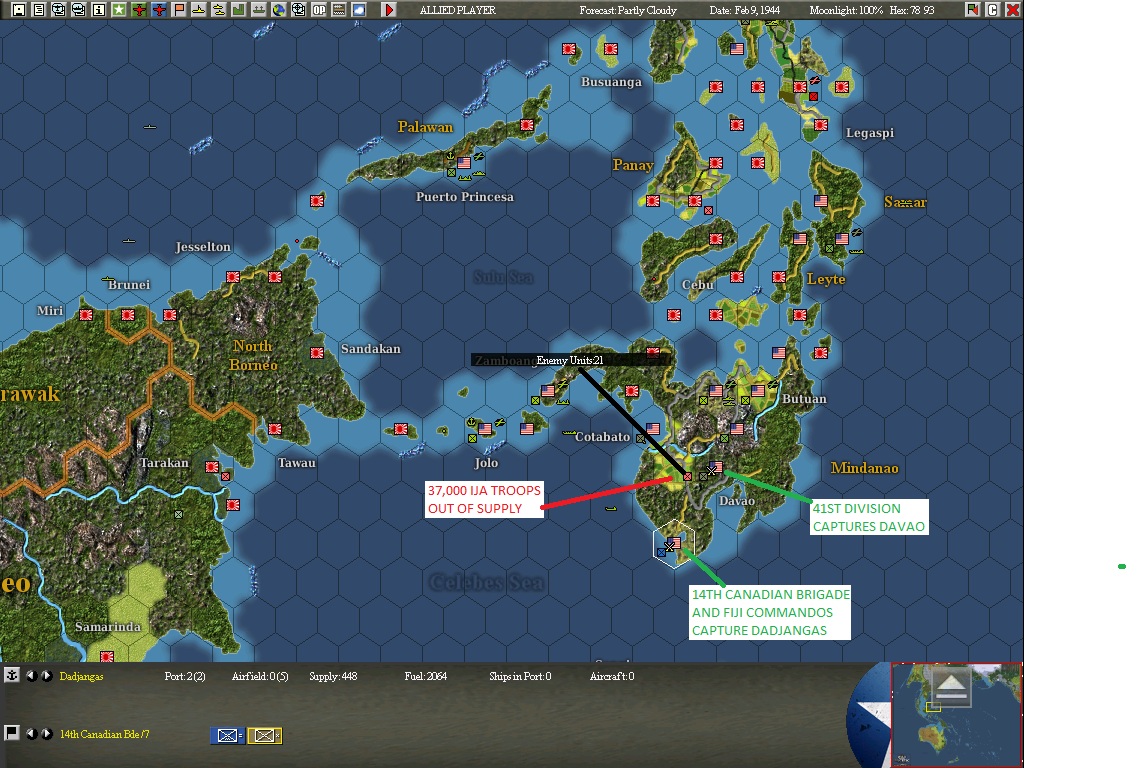This screenshot has height=774, width=1137.
Task: Click the 'ALLIED PLAYER' label
Action: click(458, 10)
